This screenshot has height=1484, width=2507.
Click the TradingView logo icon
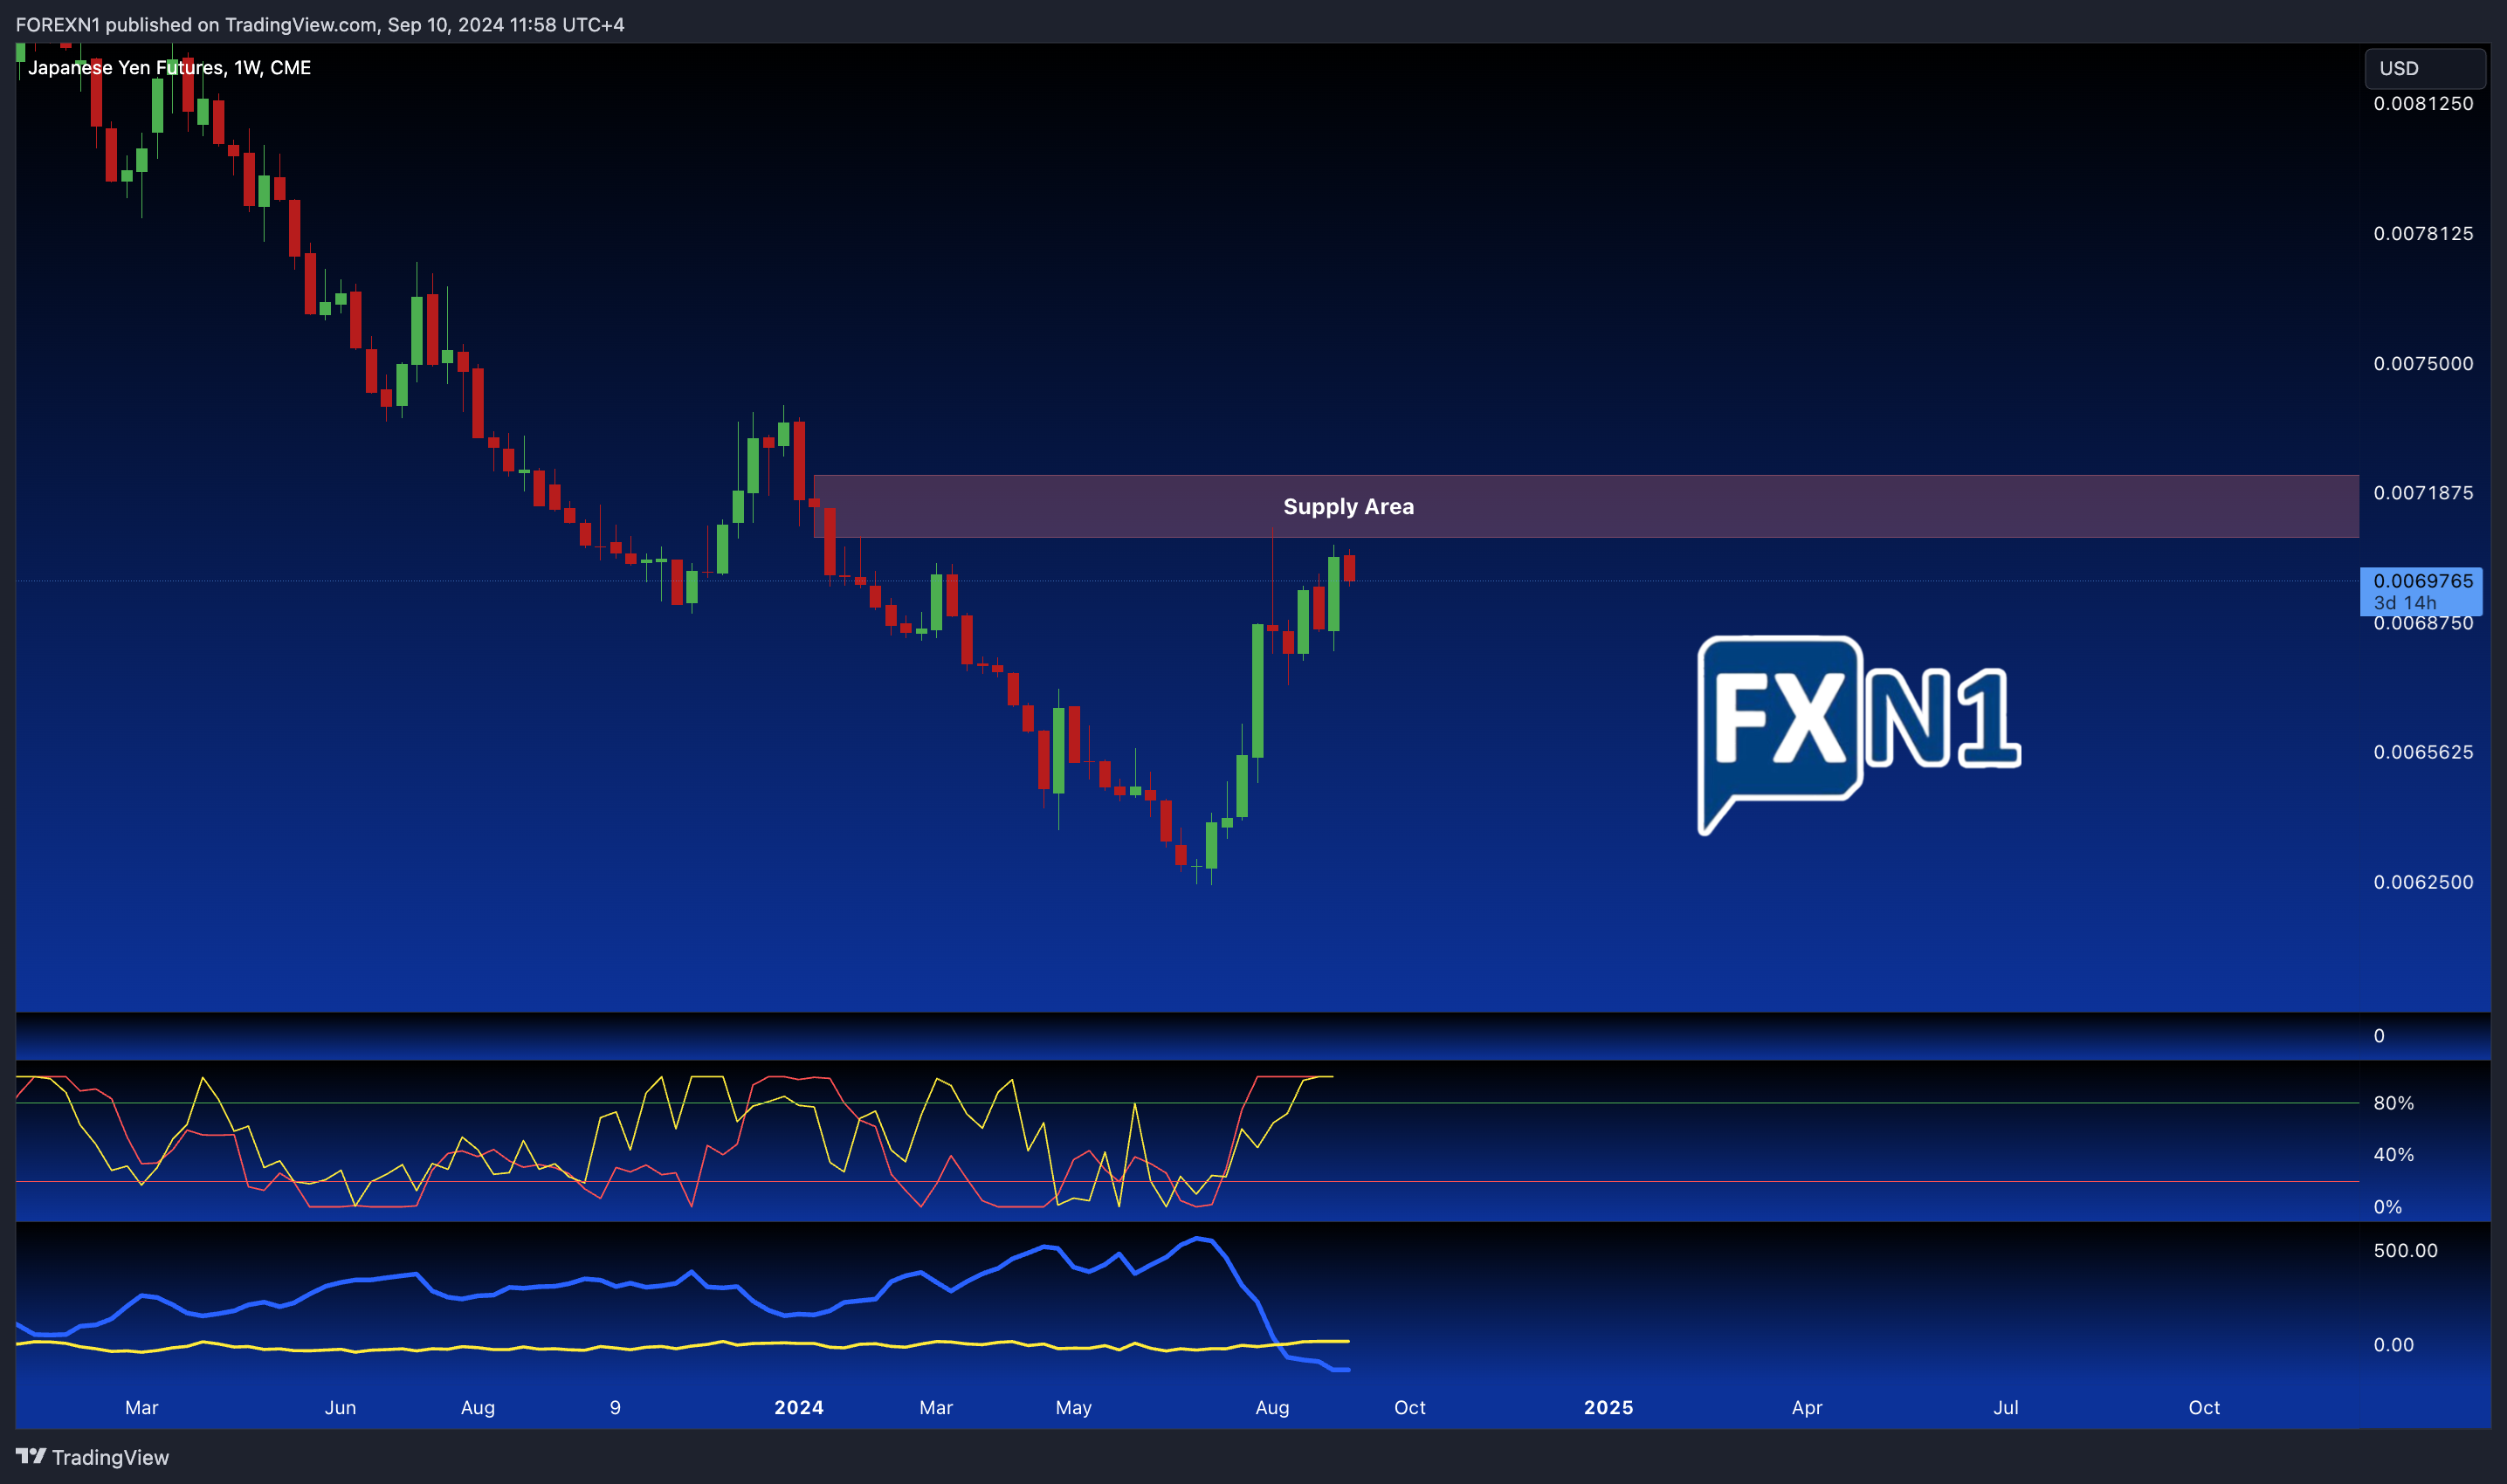click(31, 1456)
